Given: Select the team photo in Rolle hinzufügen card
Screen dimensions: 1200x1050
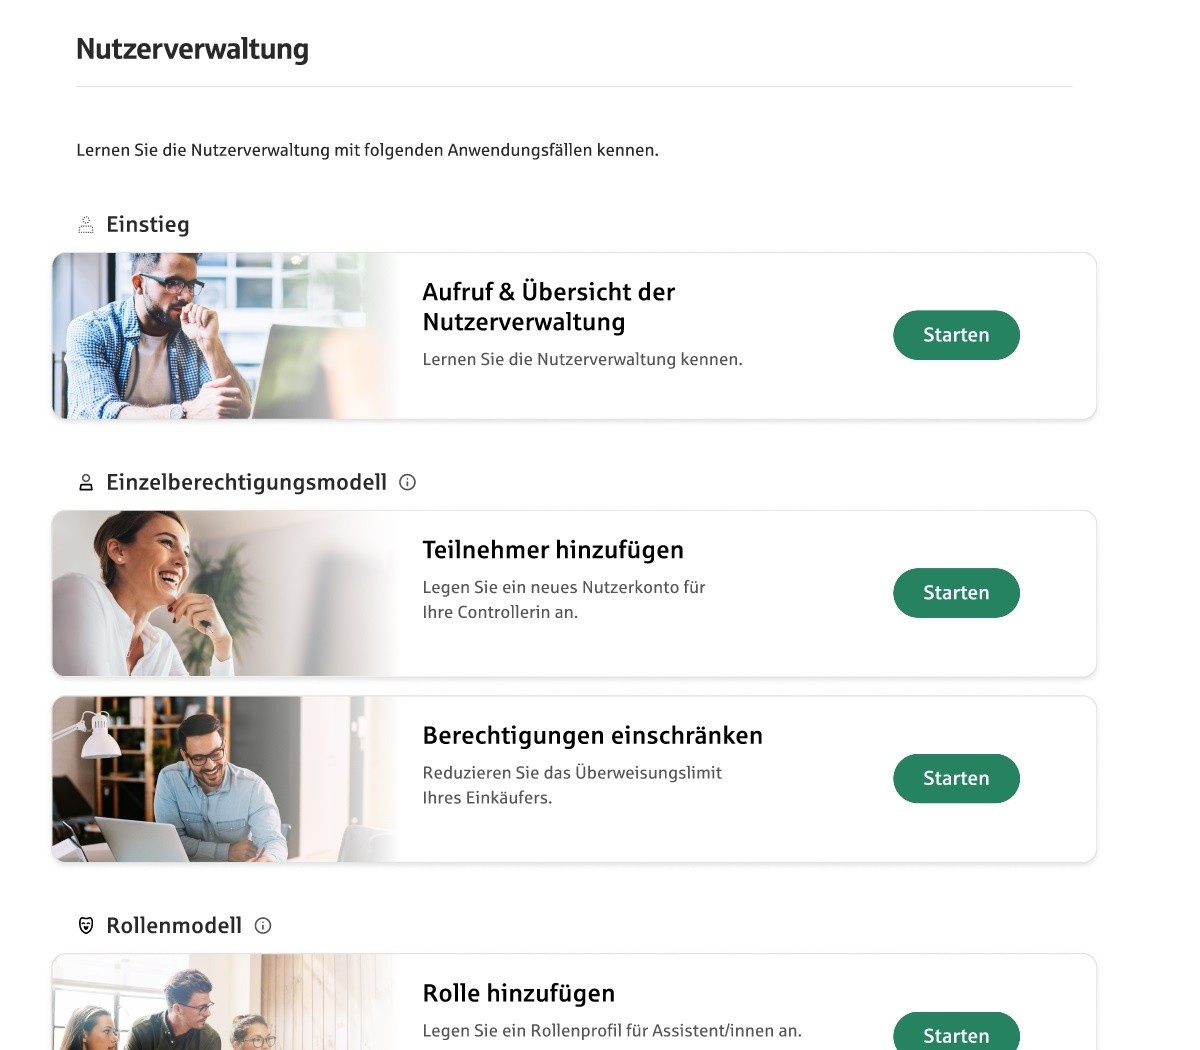Looking at the screenshot, I should point(225,1002).
